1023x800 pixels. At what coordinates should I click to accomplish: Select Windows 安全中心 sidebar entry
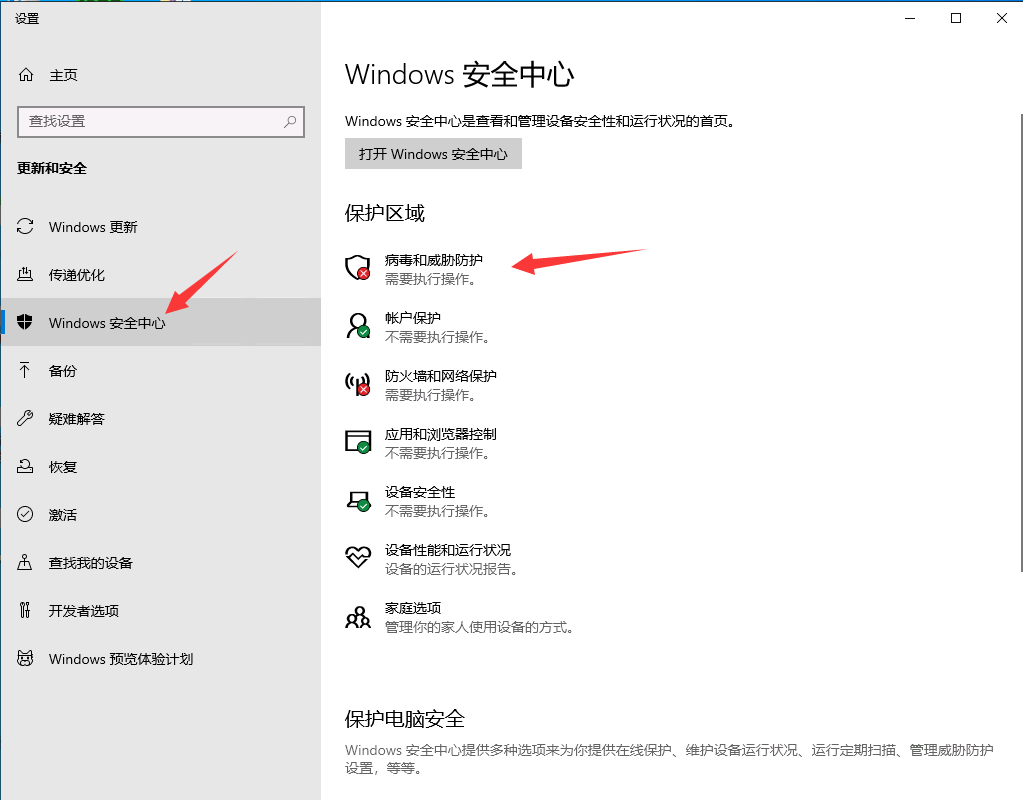pos(161,322)
